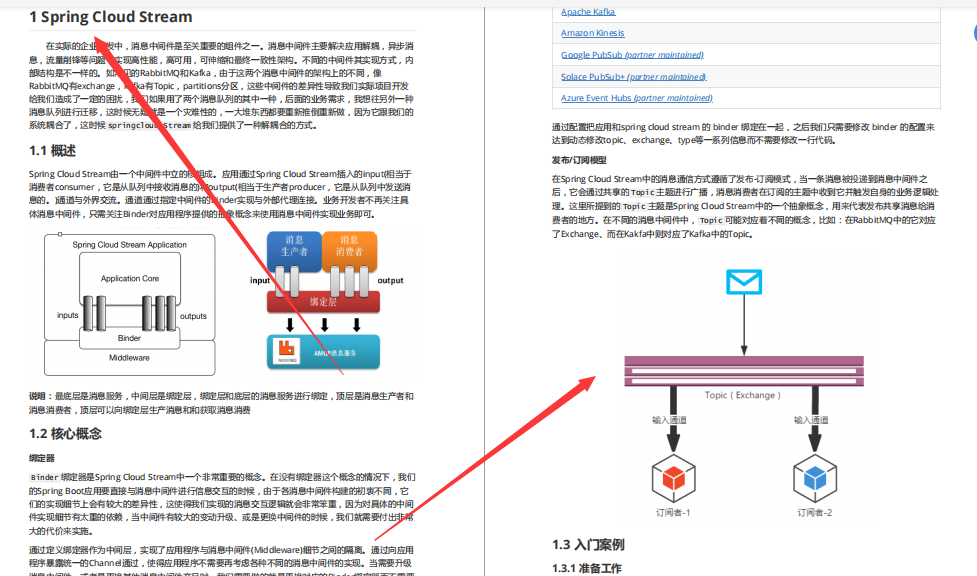Follow the Azure Event Hubs link
The image size is (977, 576).
coord(637,98)
